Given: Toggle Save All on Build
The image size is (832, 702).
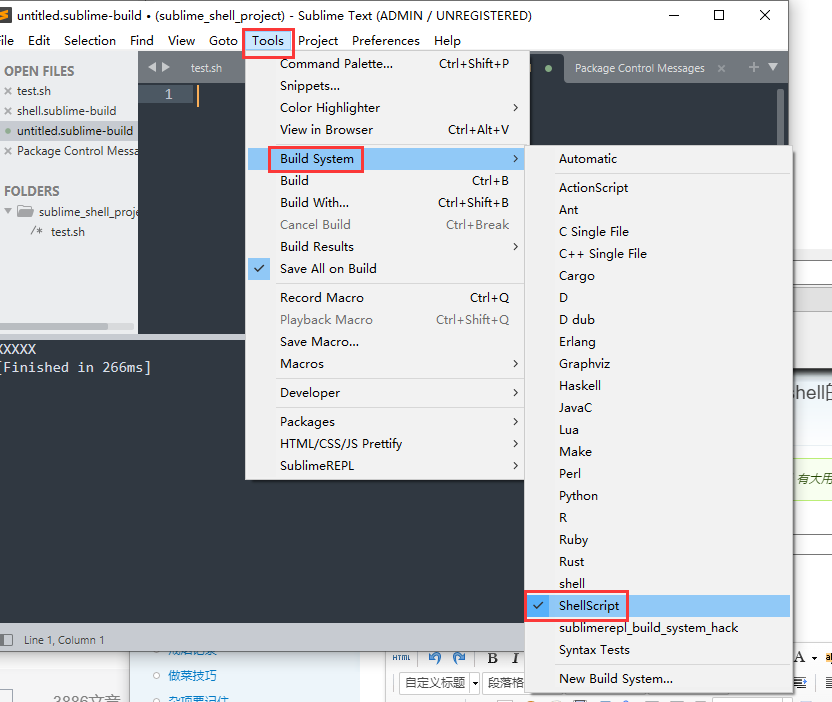Looking at the screenshot, I should pyautogui.click(x=386, y=269).
